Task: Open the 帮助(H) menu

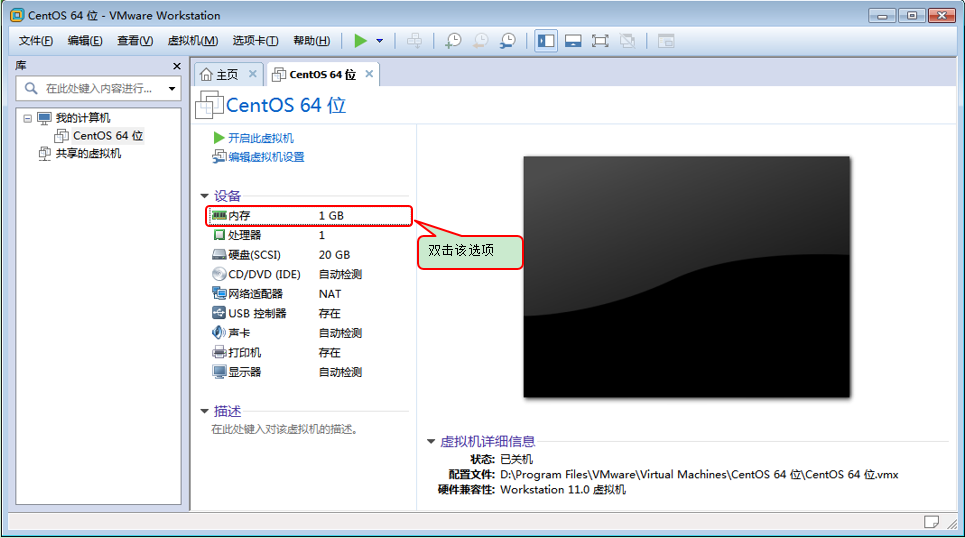Action: (x=311, y=41)
